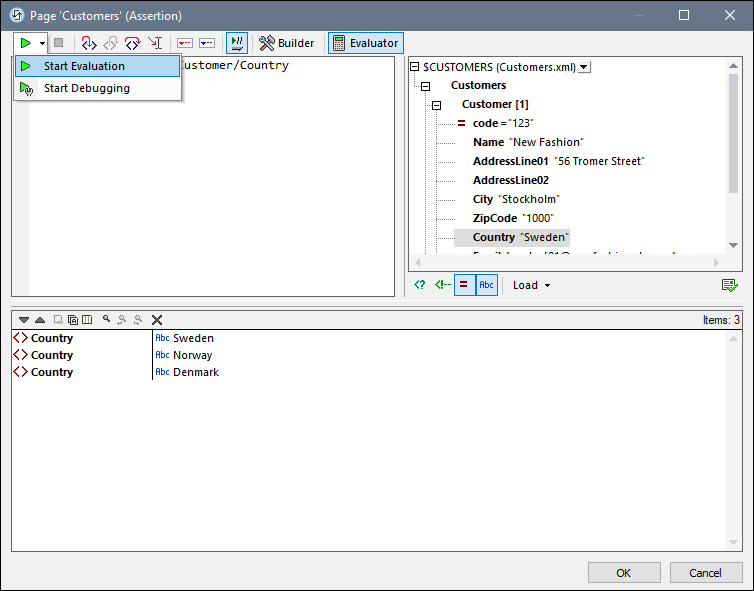Click the next result down-arrow icon
754x591 pixels.
pos(24,320)
